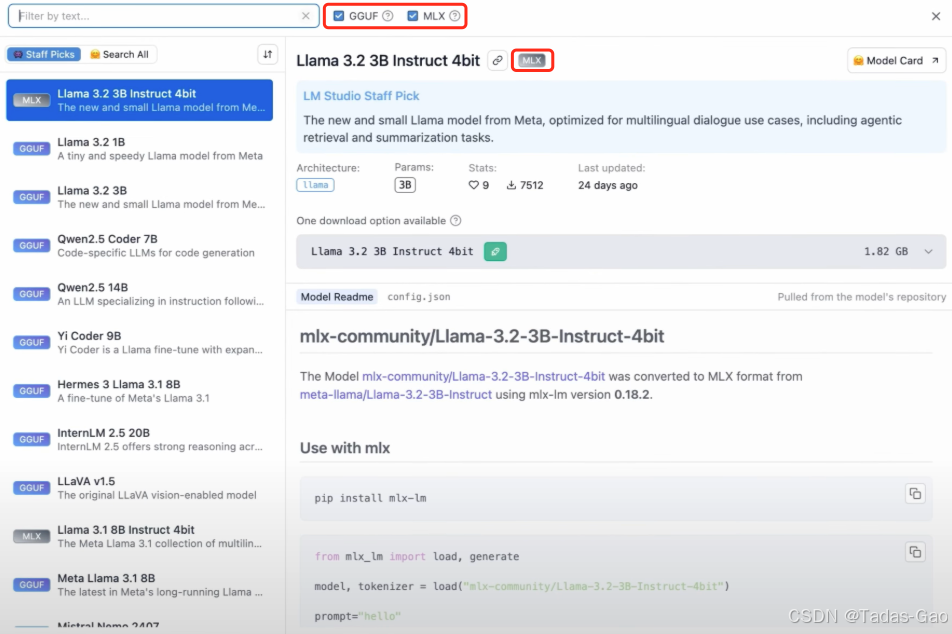Open the mlx-community/Llama-3.2-3B-Instruct-4bit link
This screenshot has width=952, height=634.
point(483,377)
